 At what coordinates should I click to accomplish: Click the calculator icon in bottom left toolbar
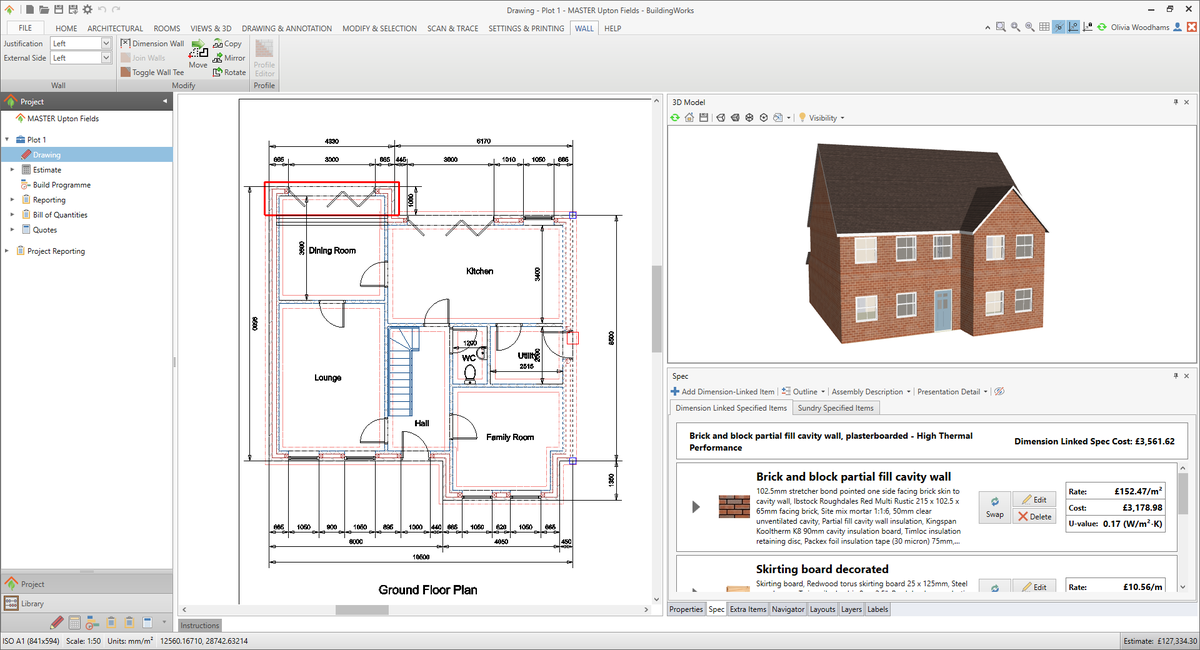tap(75, 623)
